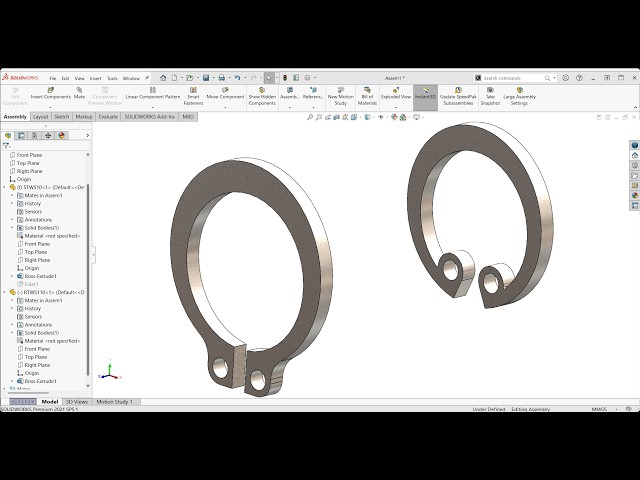Toggle Instant3D mode
The height and width of the screenshot is (480, 640).
[x=425, y=97]
